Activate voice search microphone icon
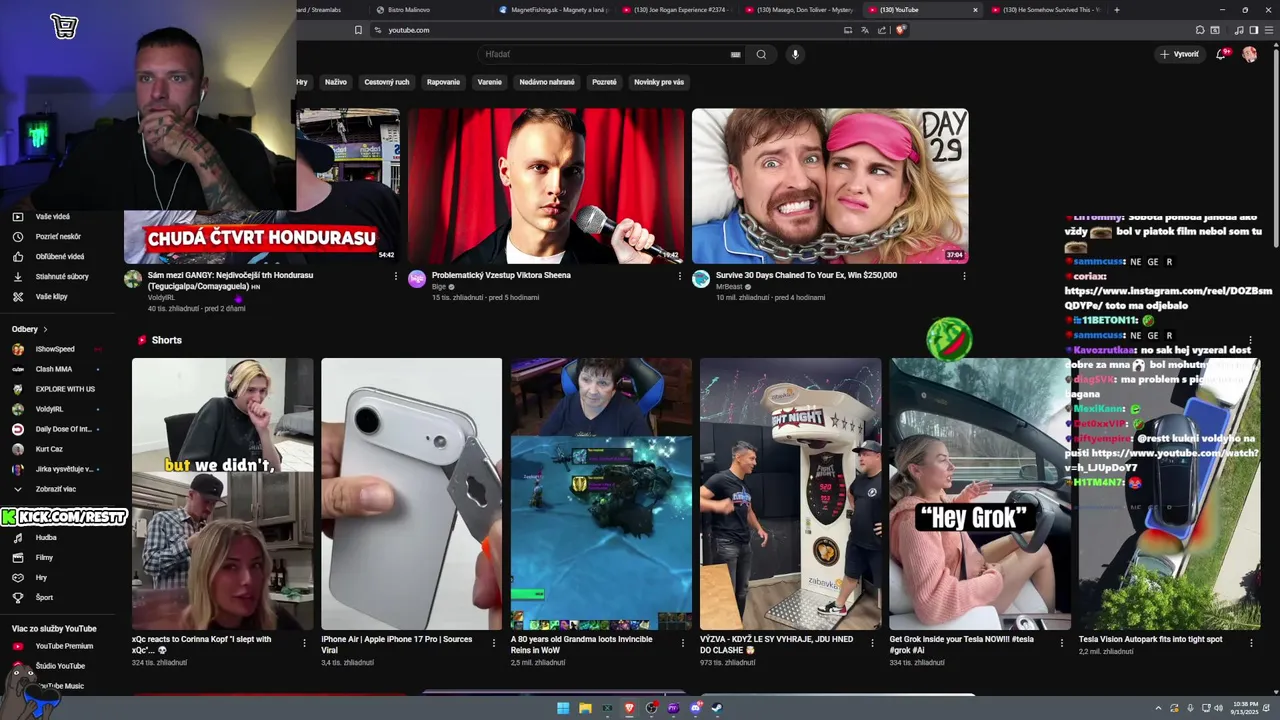1280x720 pixels. (x=795, y=54)
